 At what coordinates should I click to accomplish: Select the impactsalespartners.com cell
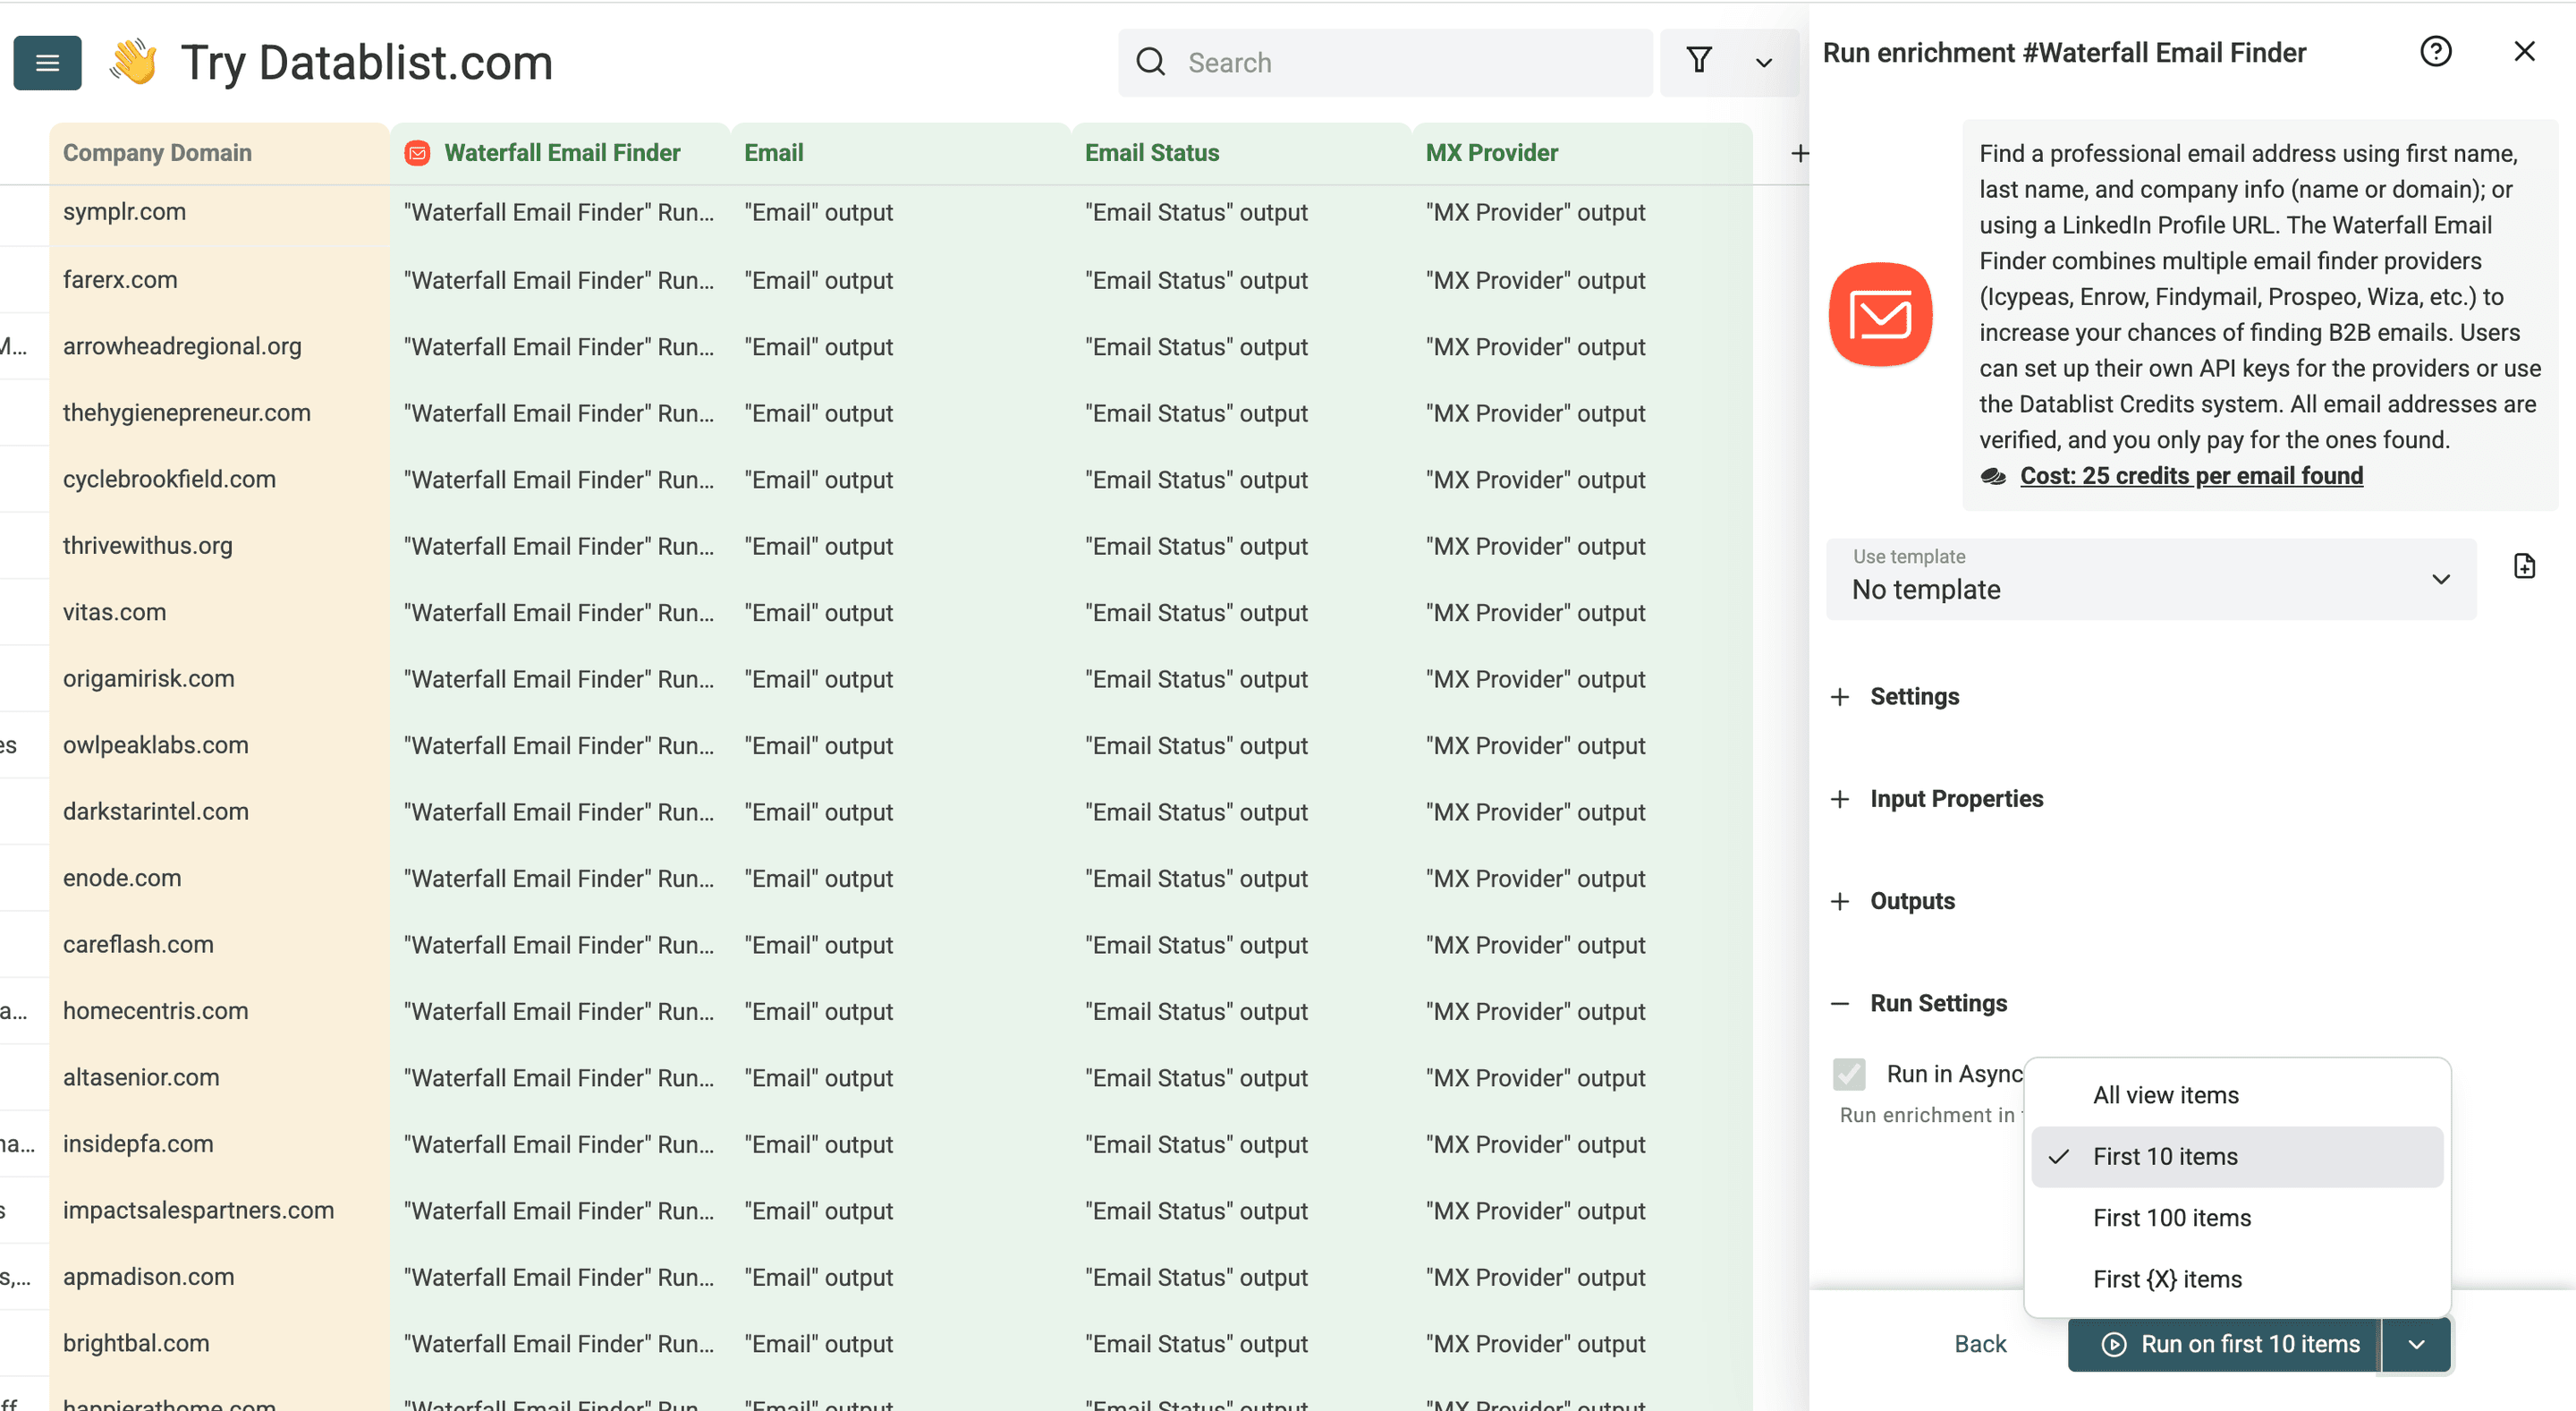click(219, 1210)
